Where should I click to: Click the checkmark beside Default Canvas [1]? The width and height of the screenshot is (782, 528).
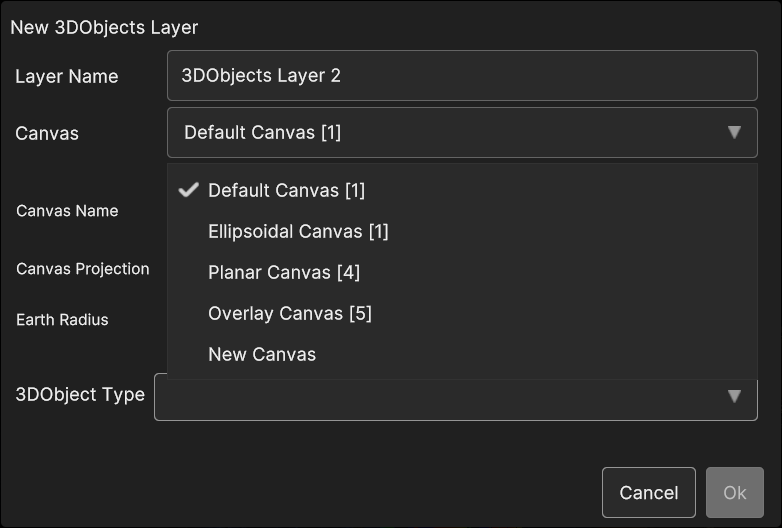coord(189,190)
